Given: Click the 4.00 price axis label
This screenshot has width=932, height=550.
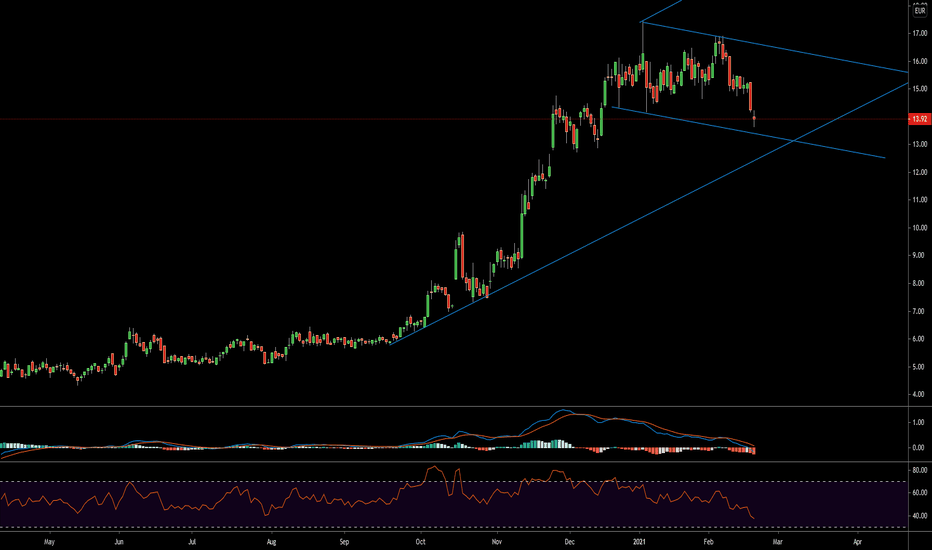Looking at the screenshot, I should (920, 394).
